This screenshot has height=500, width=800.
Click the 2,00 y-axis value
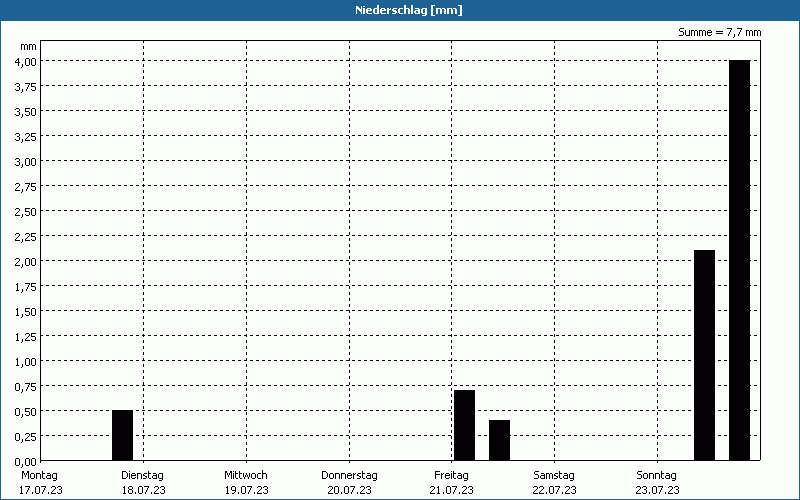pos(26,262)
